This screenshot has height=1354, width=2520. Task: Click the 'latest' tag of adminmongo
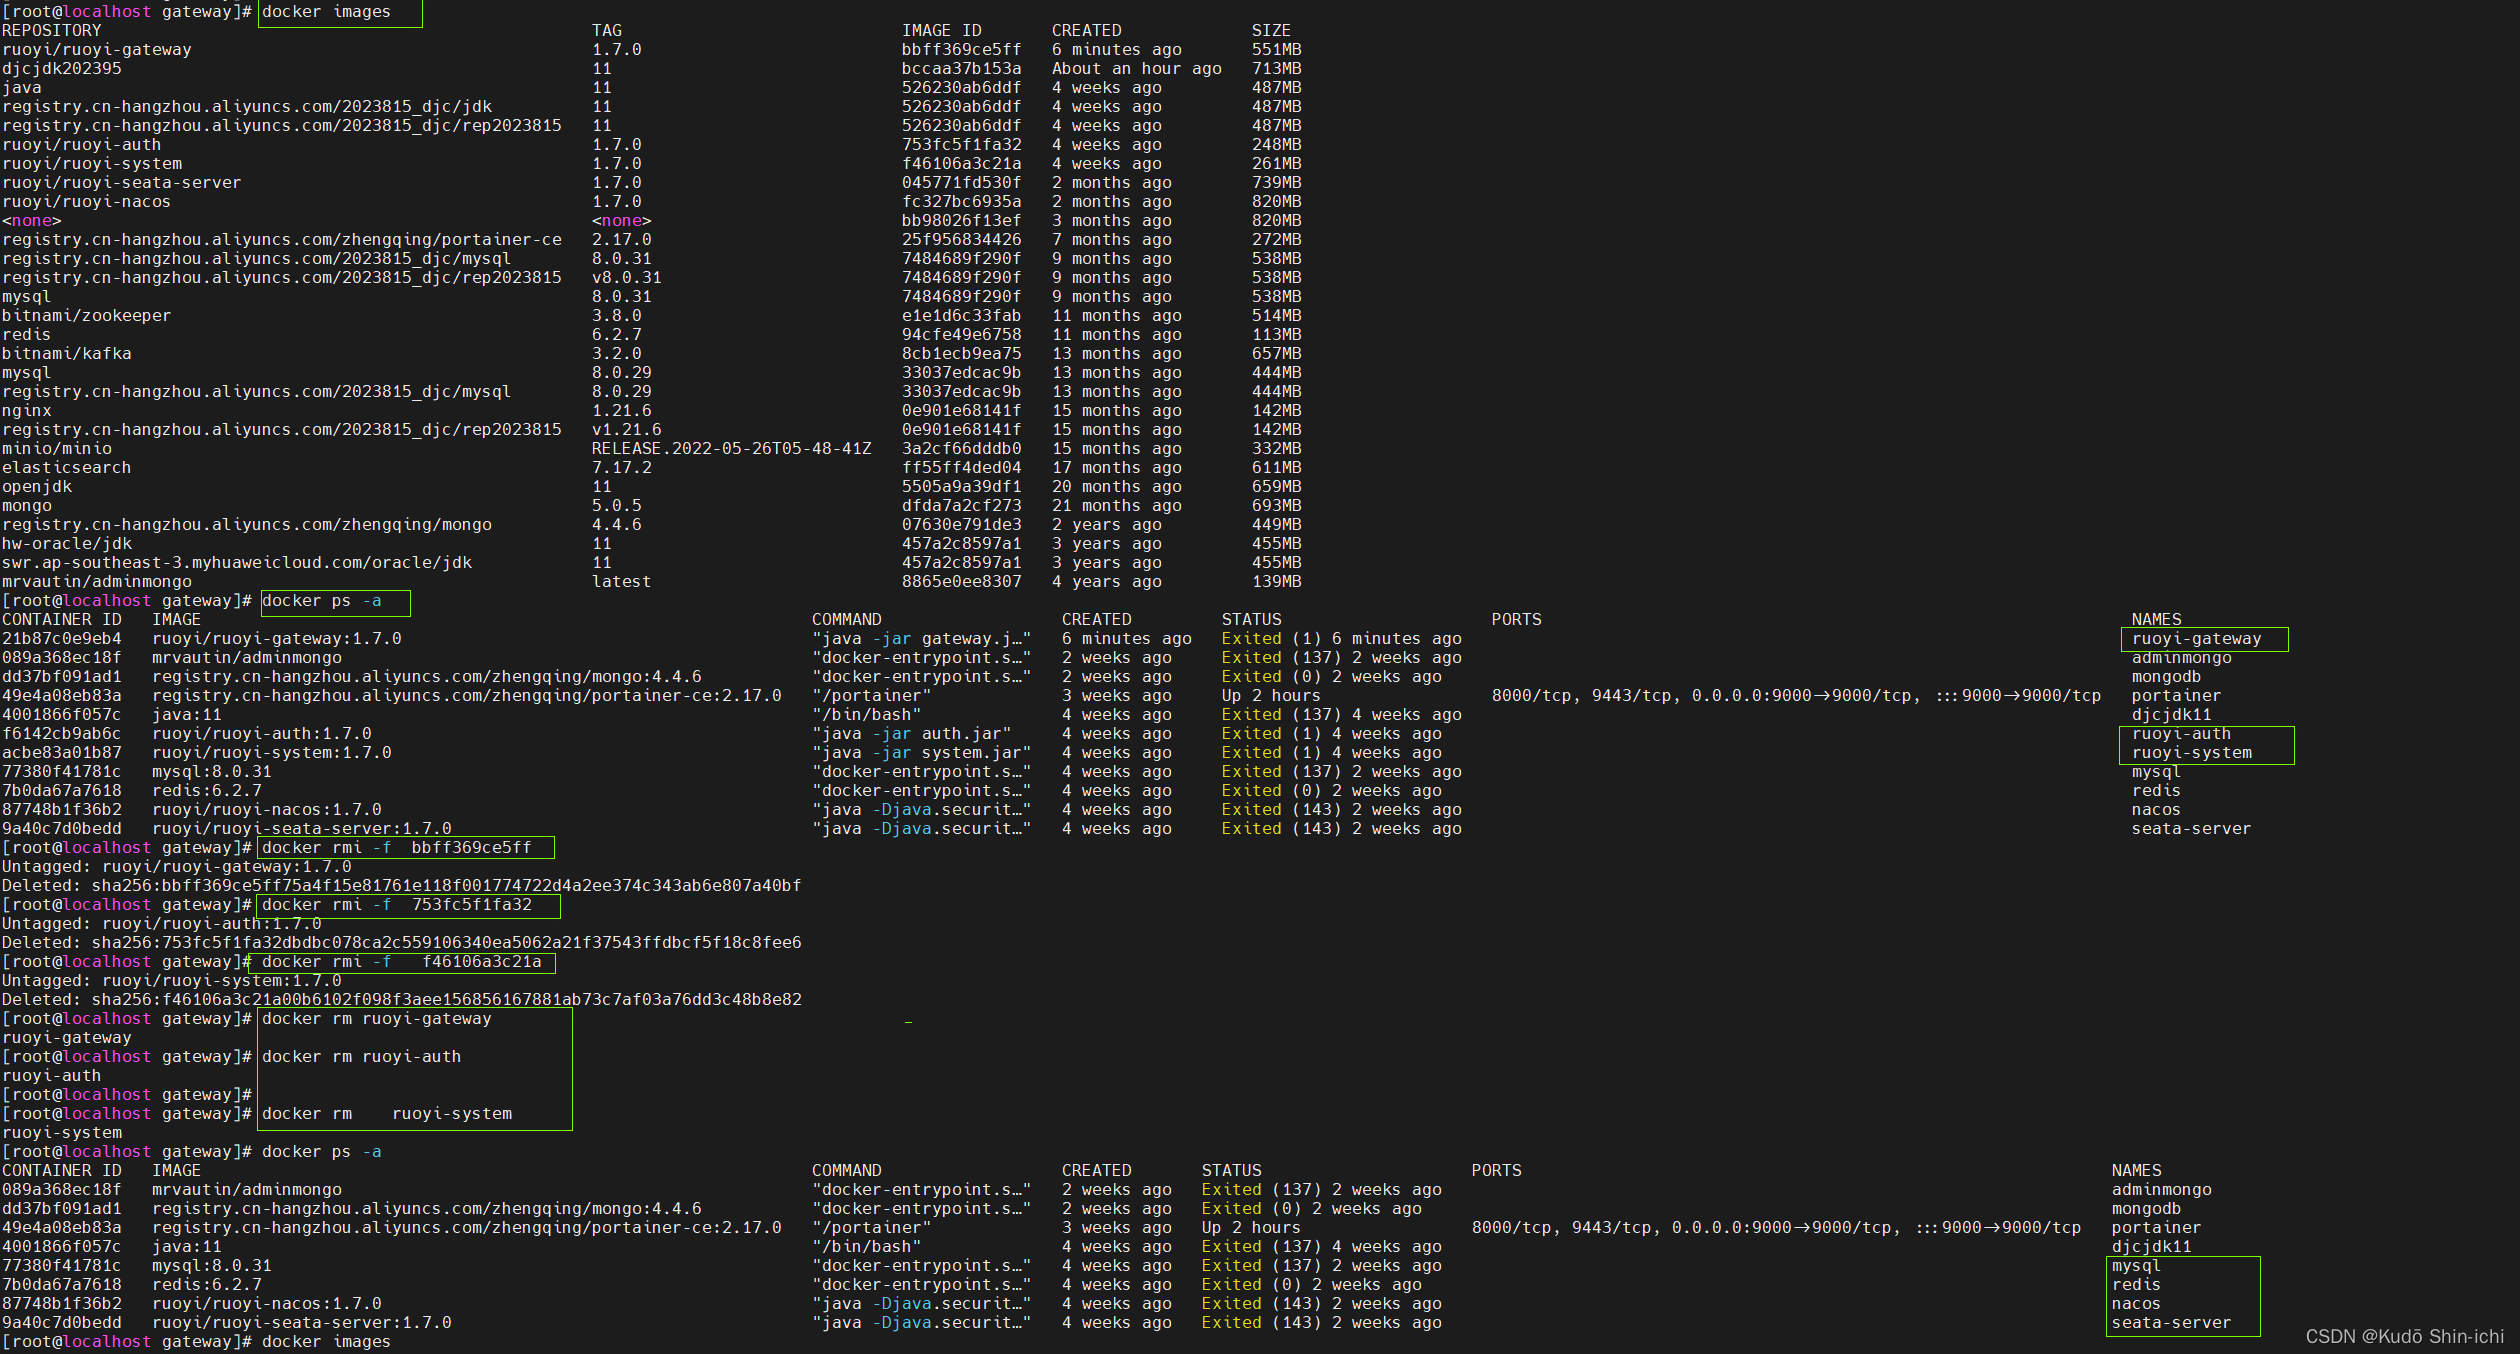pyautogui.click(x=622, y=582)
